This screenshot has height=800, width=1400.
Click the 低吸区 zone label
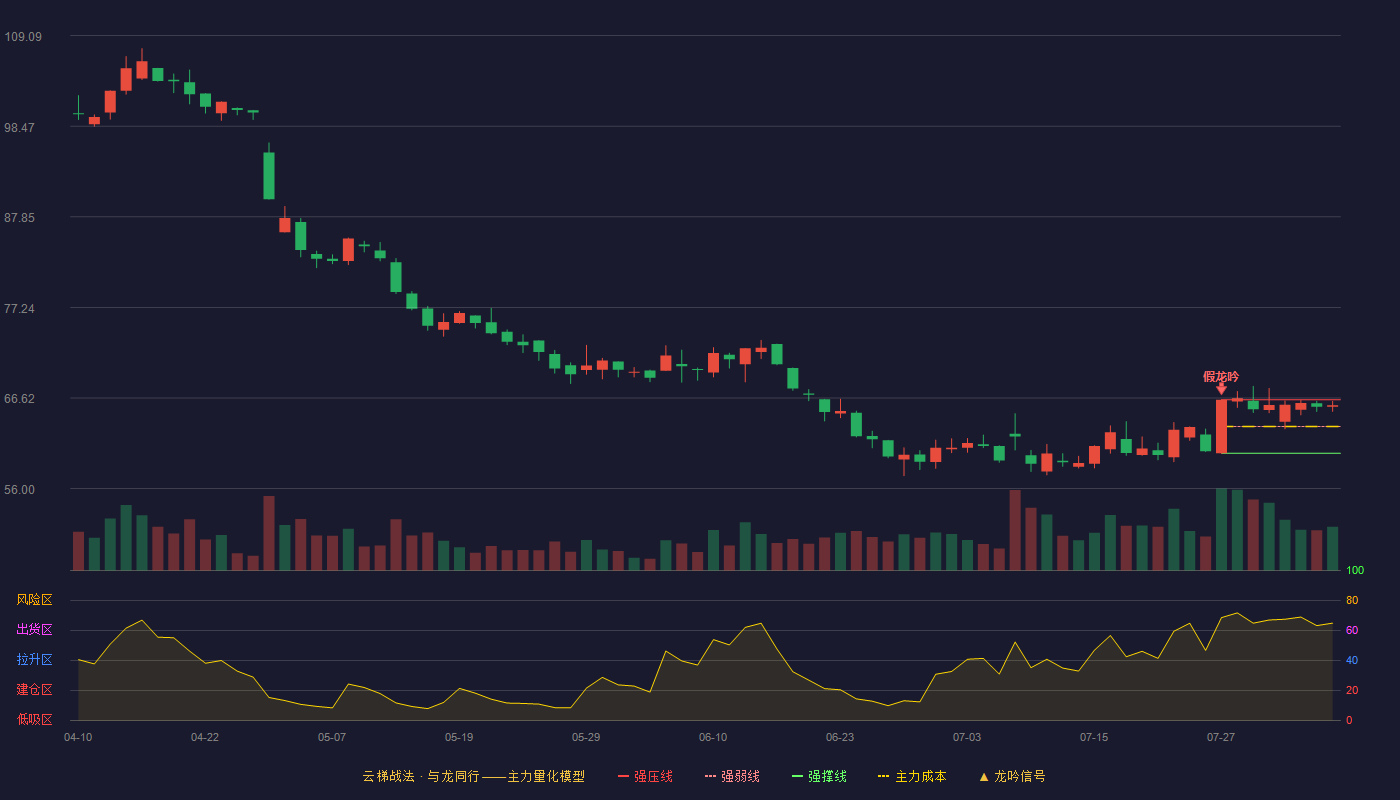coord(35,720)
